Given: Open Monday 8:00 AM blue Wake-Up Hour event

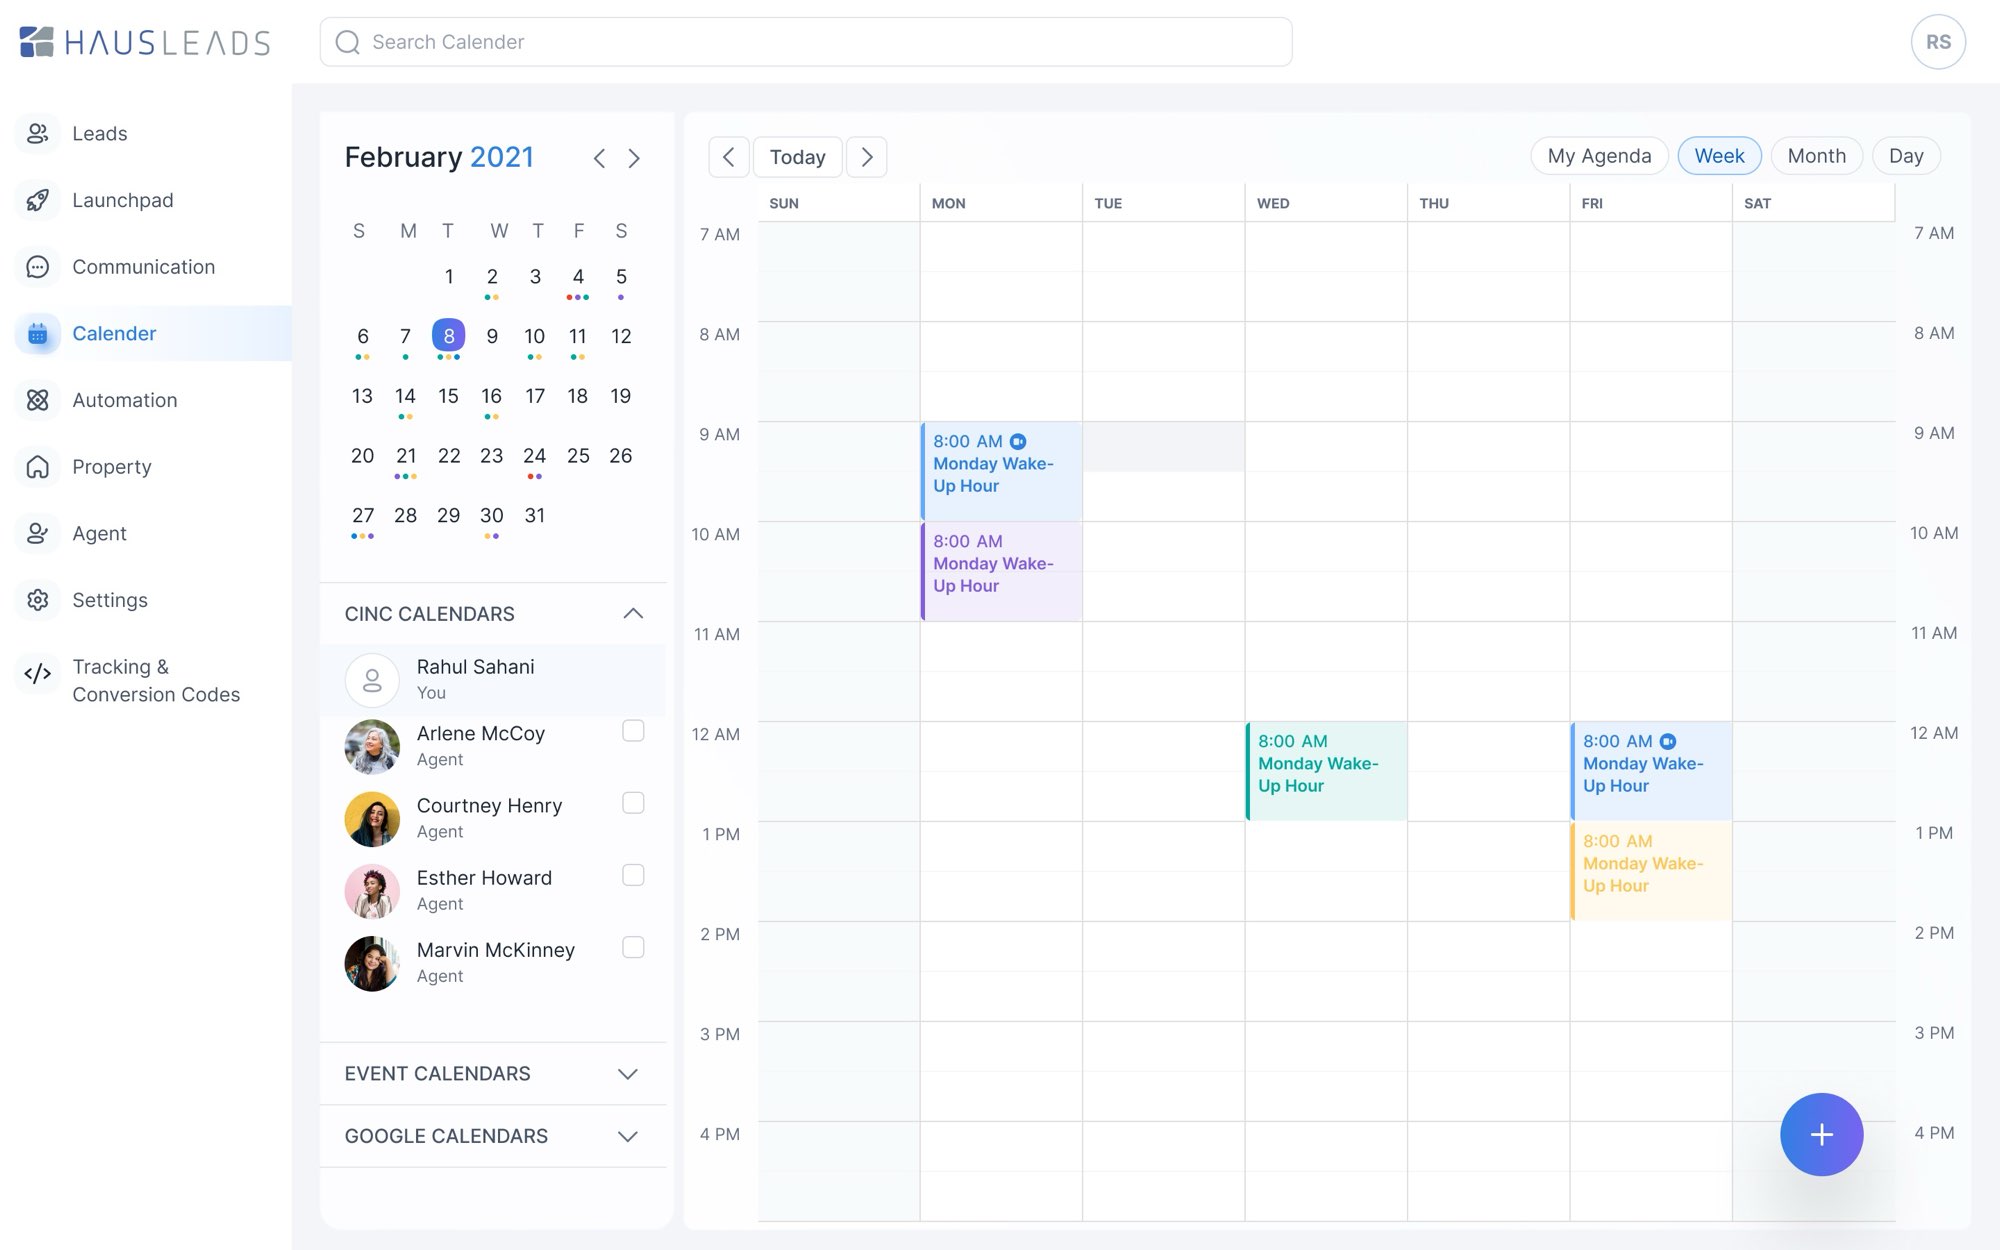Looking at the screenshot, I should coord(1001,471).
